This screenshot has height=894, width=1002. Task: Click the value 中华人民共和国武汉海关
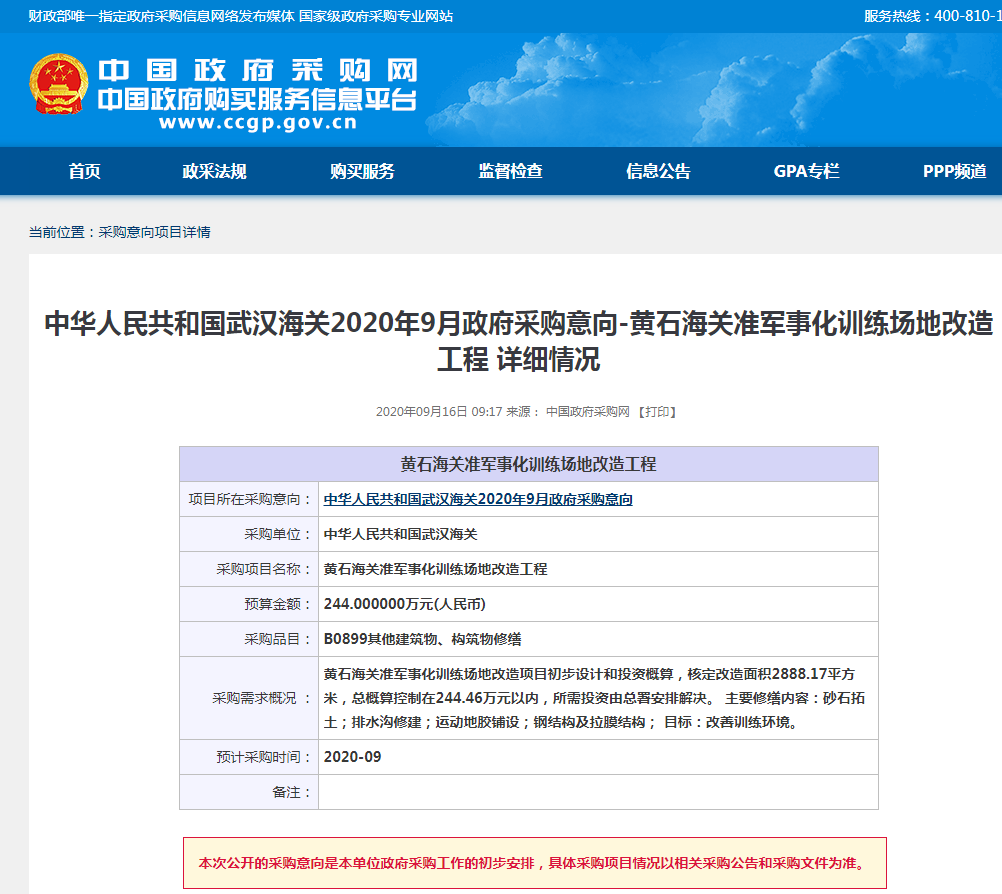point(401,534)
